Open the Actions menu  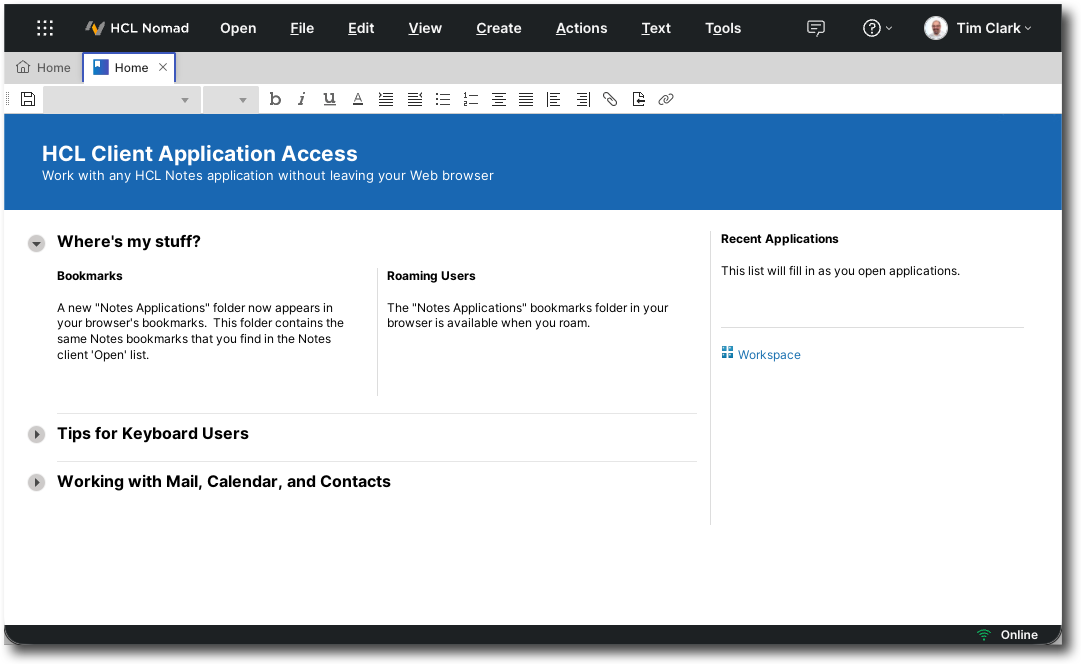click(581, 28)
